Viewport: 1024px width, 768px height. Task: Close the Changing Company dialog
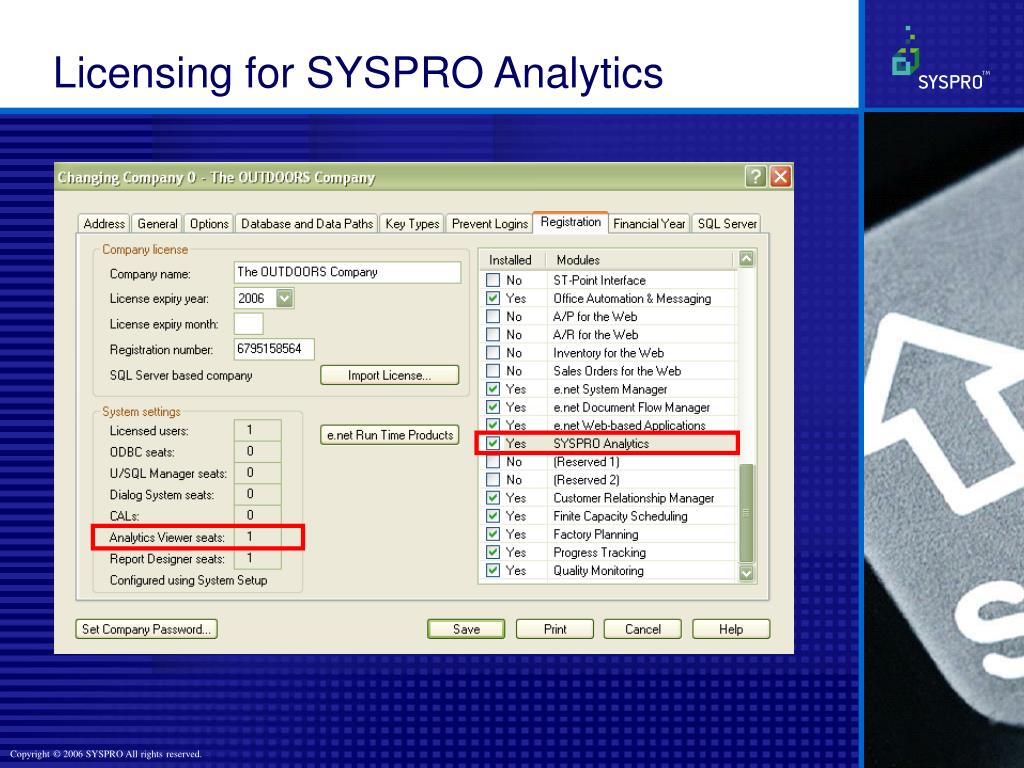780,176
